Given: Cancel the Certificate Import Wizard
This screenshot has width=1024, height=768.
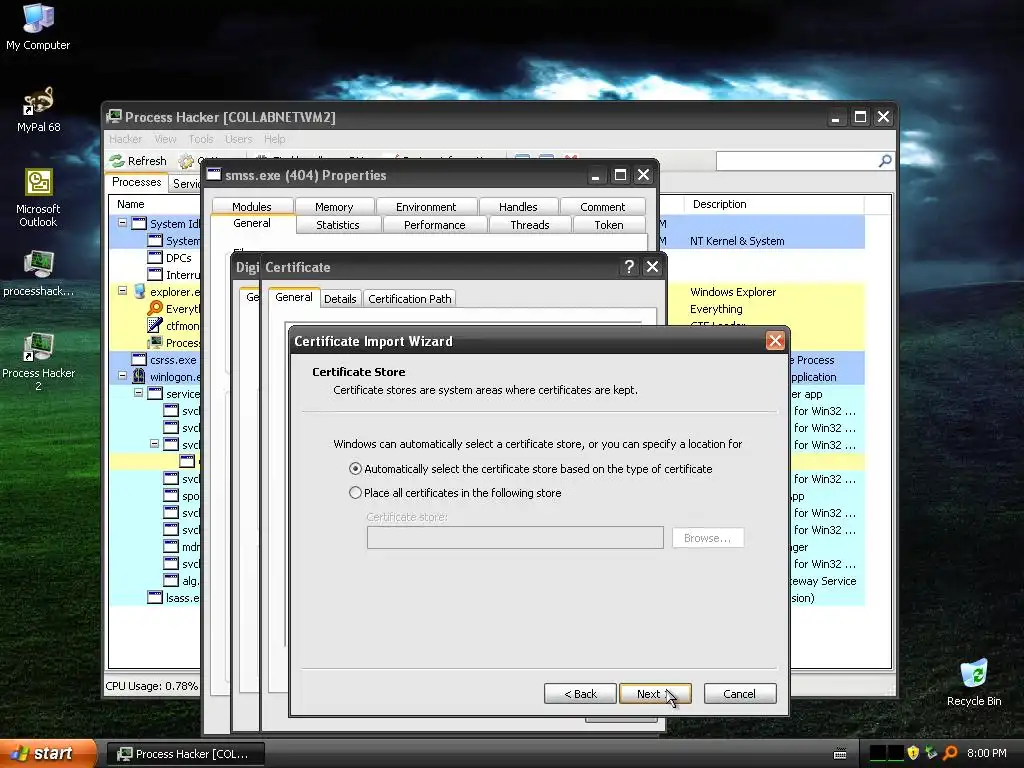Looking at the screenshot, I should [740, 694].
